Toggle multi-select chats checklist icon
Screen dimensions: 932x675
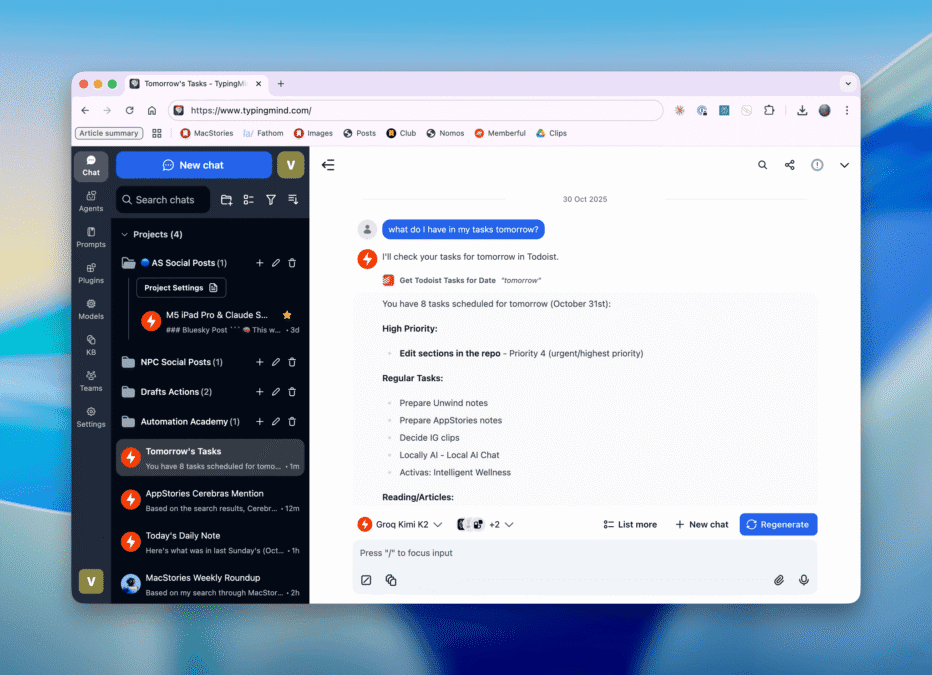[249, 200]
